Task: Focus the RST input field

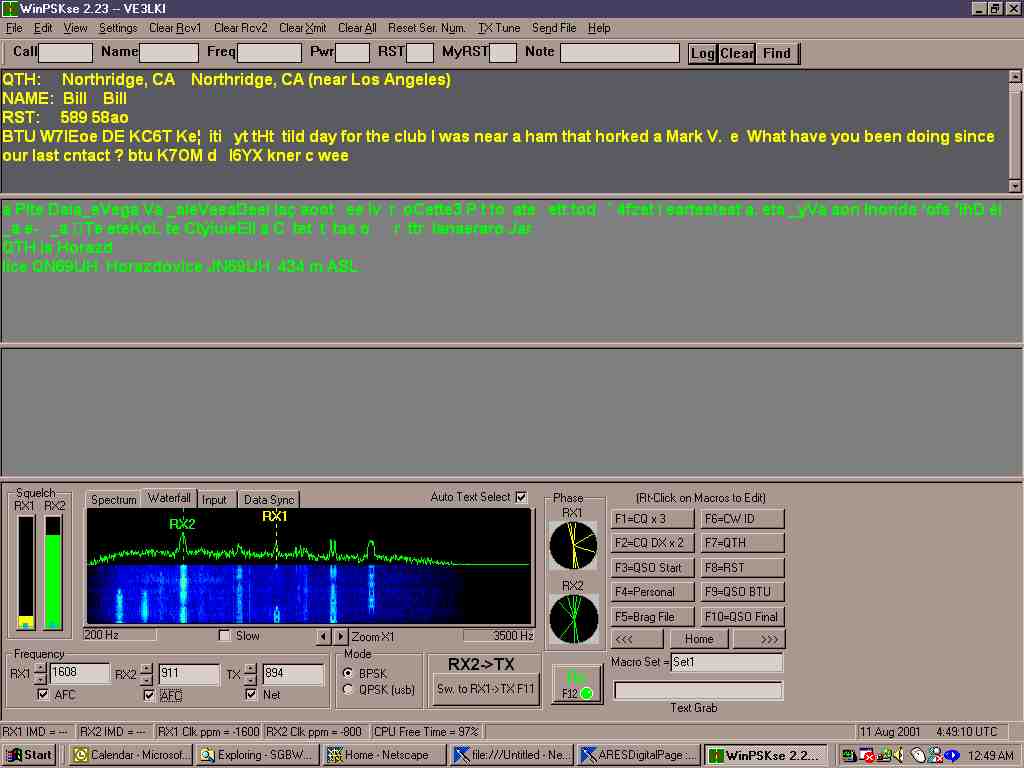Action: [419, 52]
